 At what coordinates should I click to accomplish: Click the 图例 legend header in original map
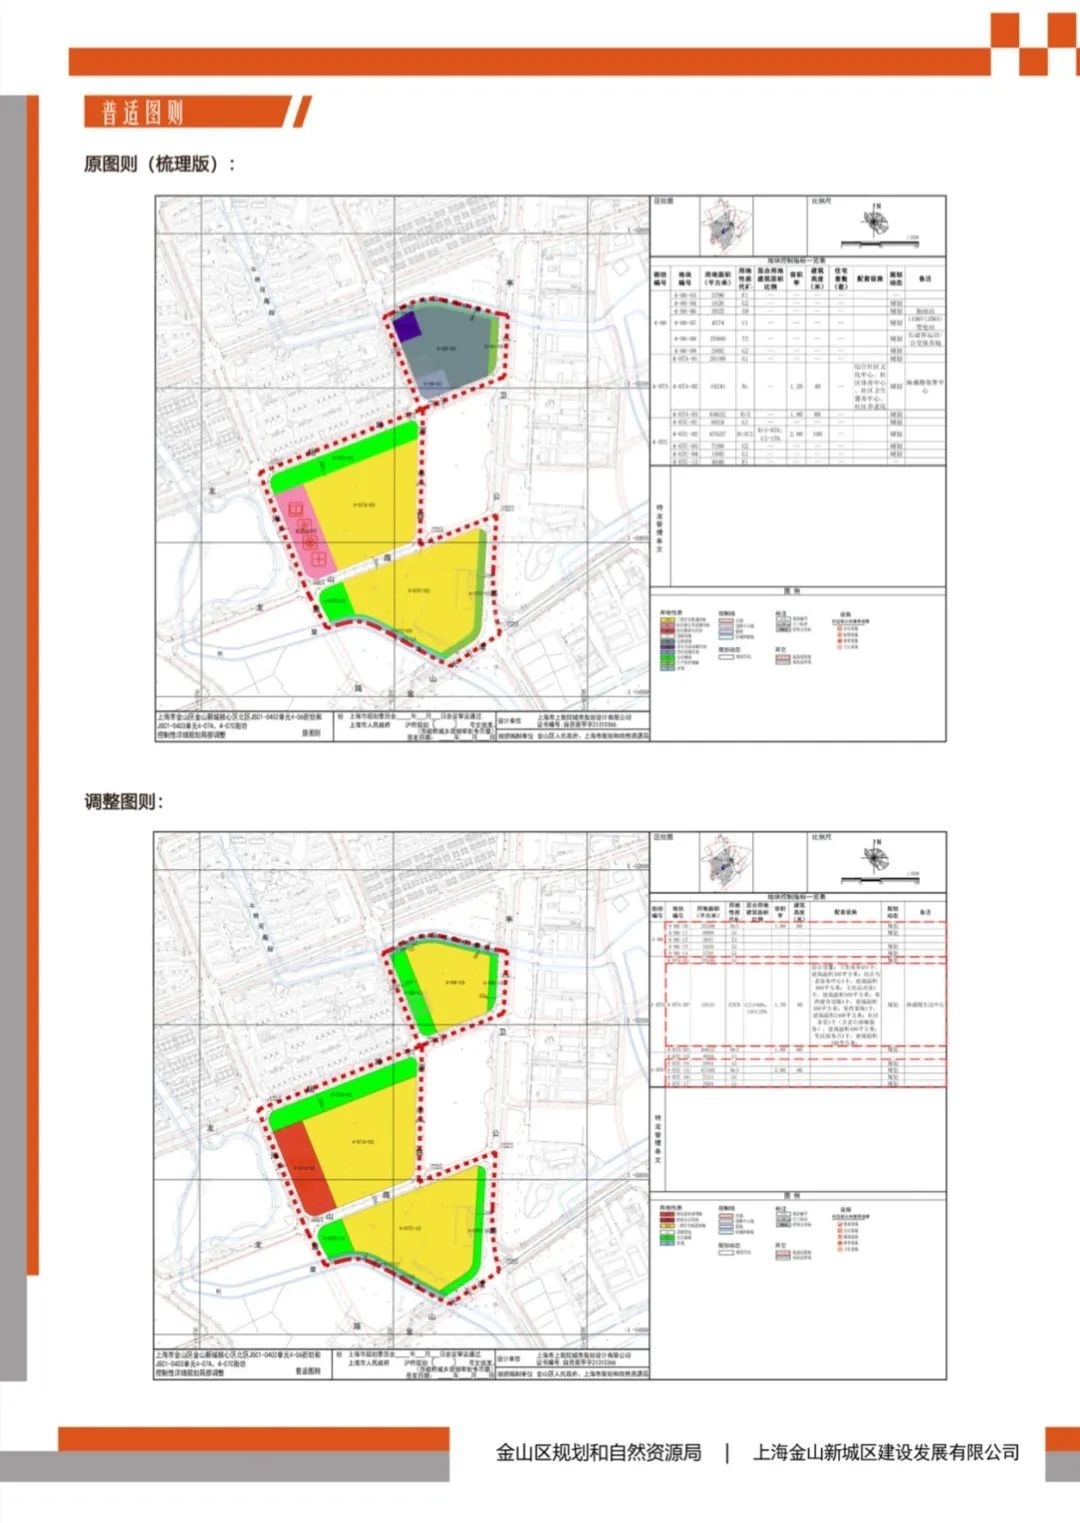pos(791,591)
